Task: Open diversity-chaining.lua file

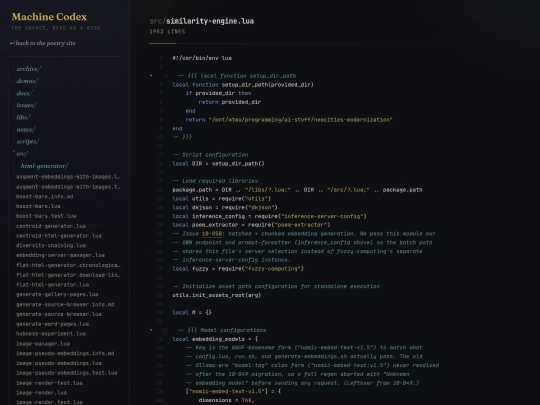Action: tap(51, 245)
